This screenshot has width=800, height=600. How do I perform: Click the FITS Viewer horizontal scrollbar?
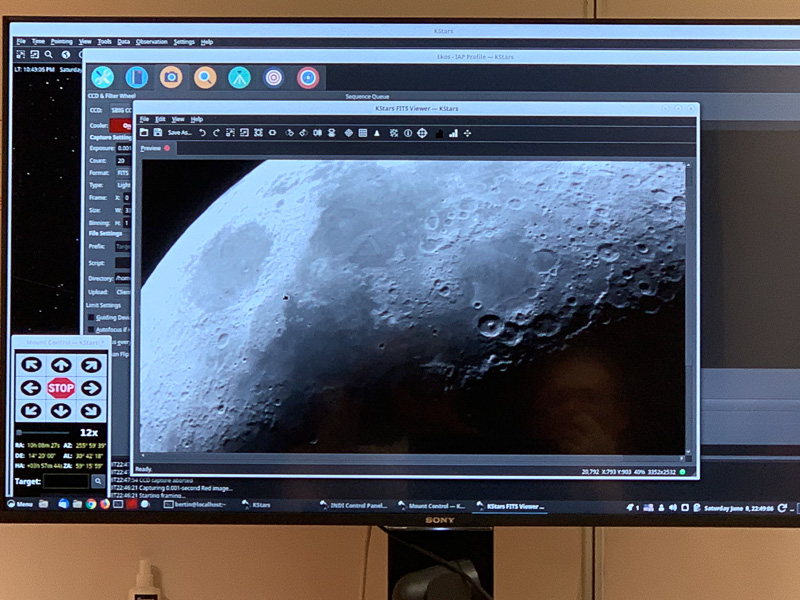[411, 458]
